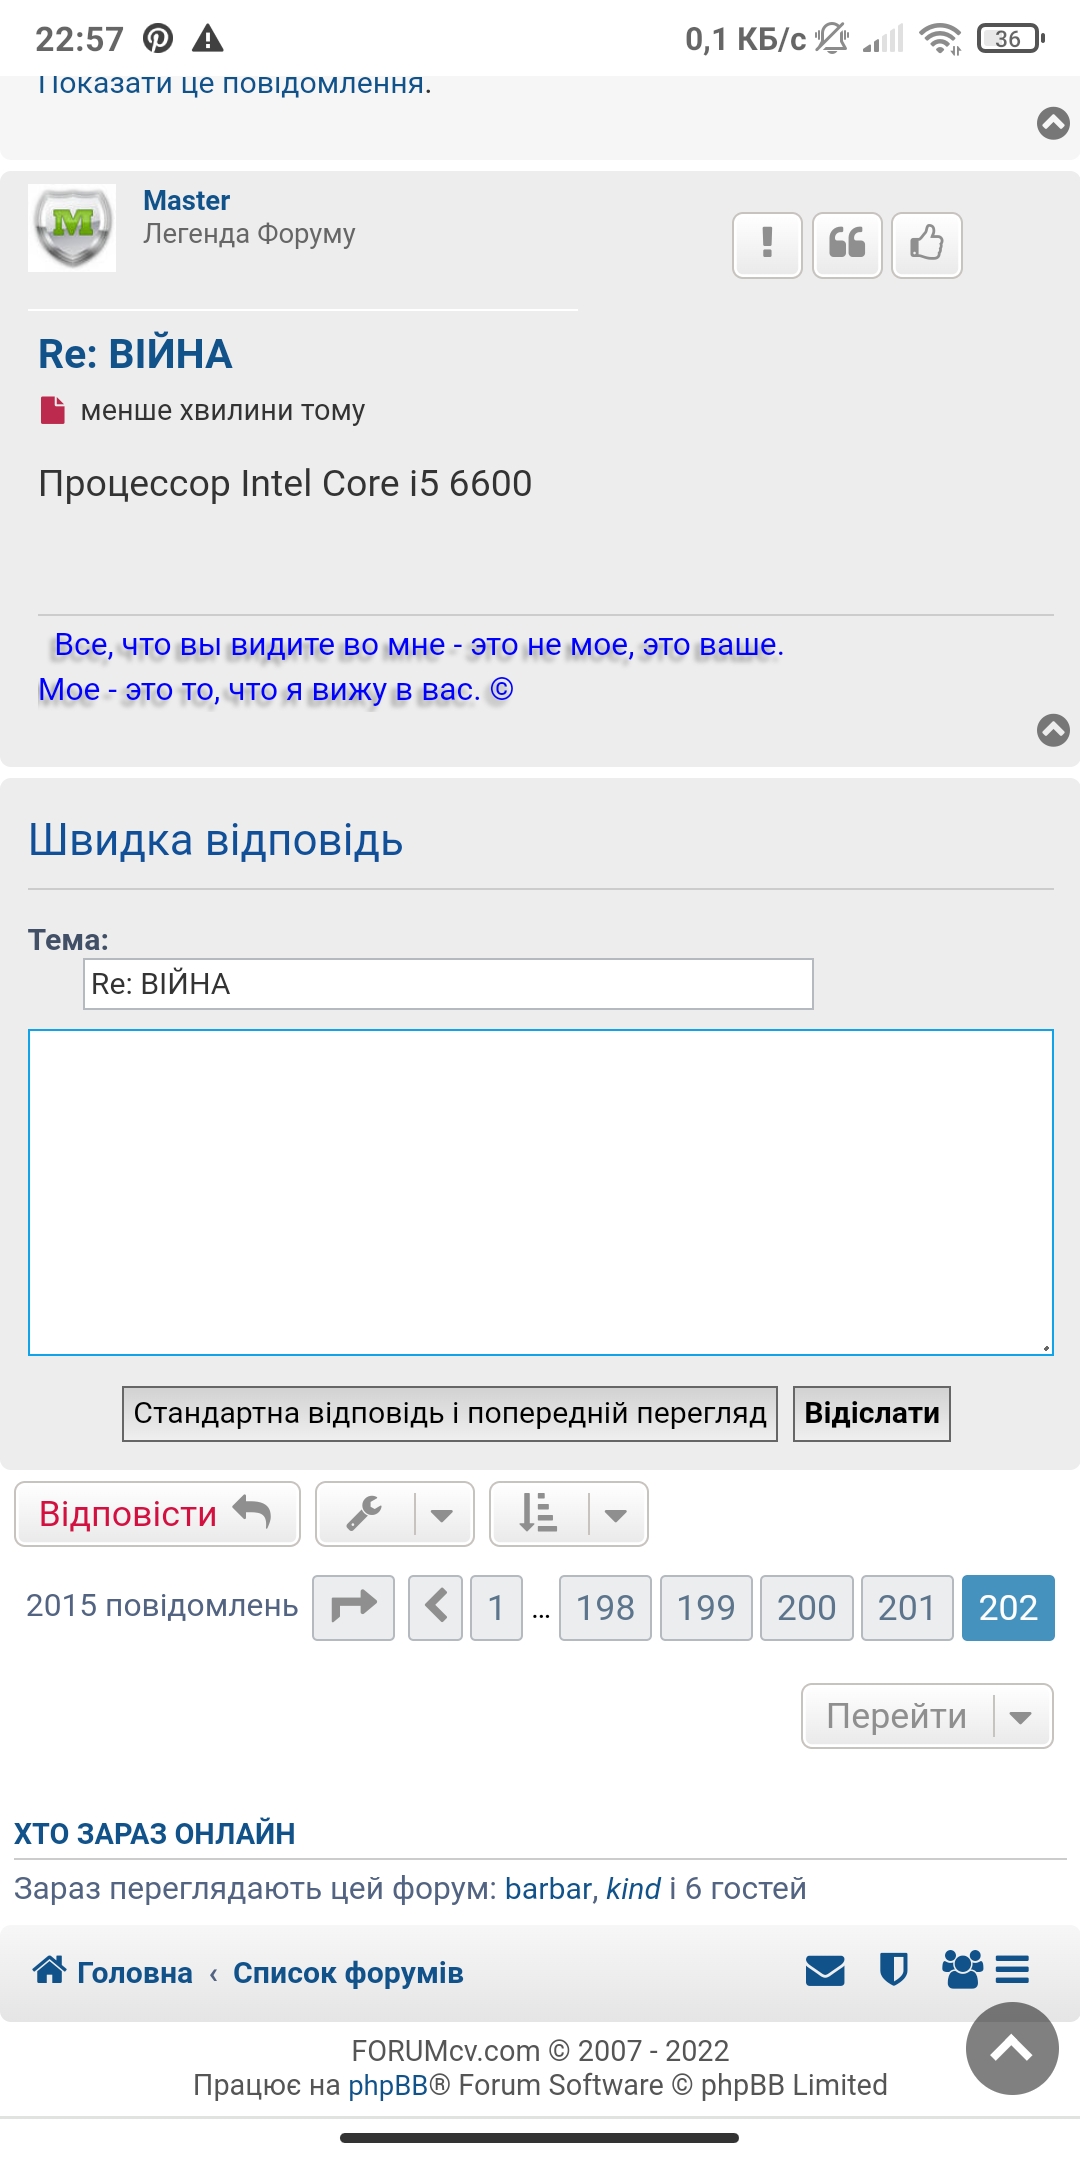
Task: Open the Перейти jump dropdown
Action: [x=927, y=1716]
